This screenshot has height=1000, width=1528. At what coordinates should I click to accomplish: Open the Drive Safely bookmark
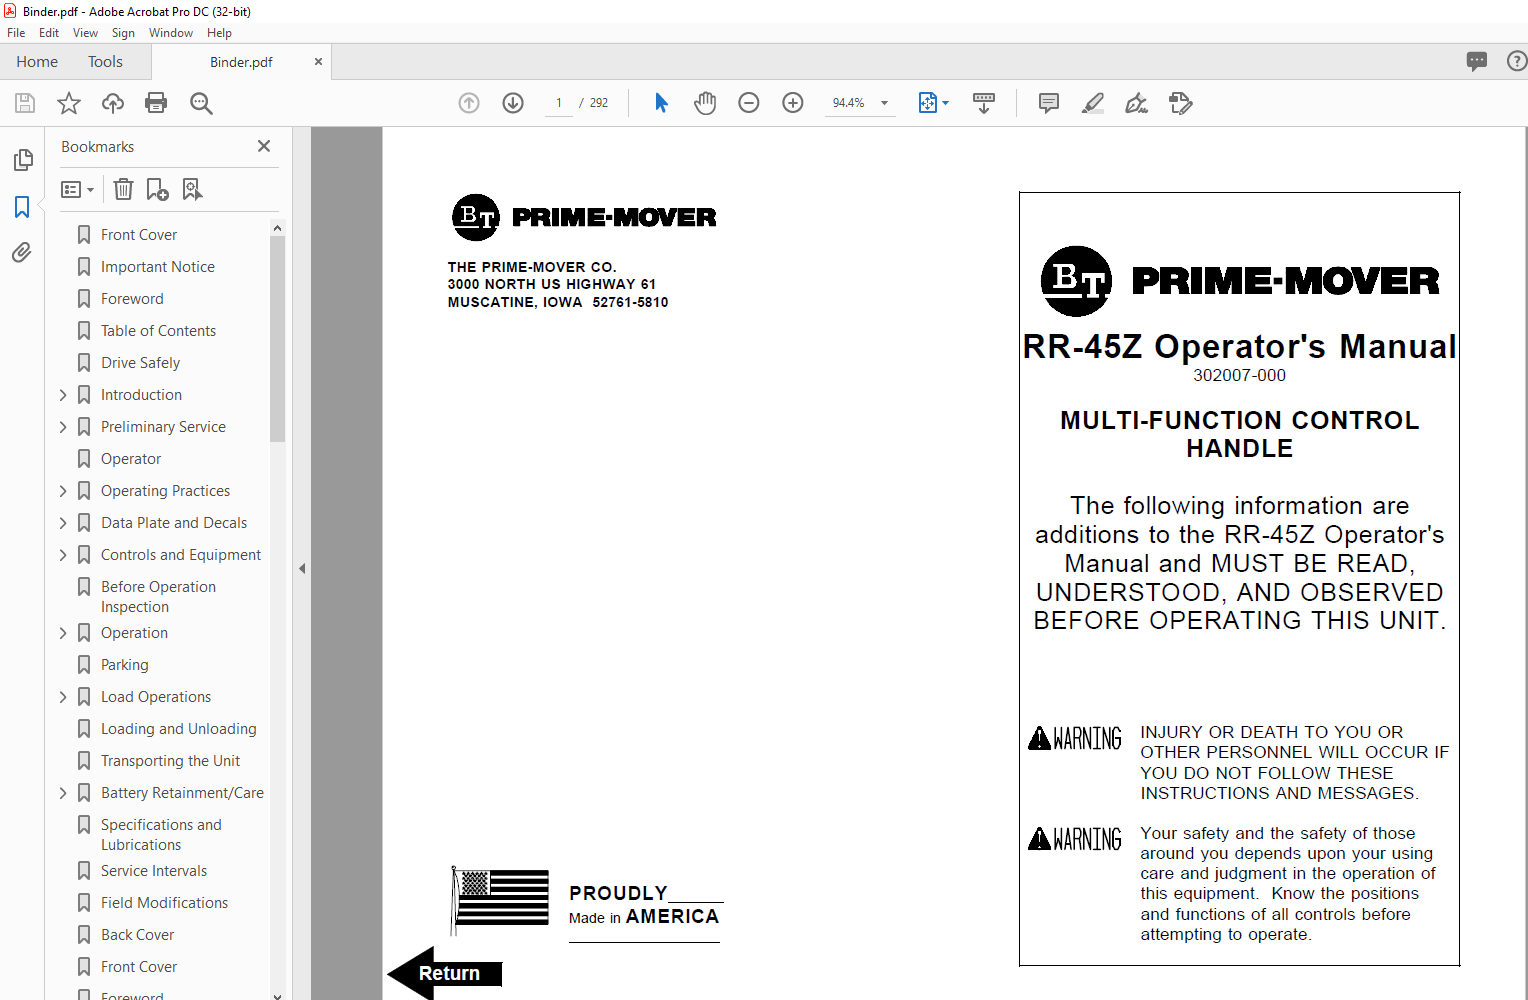pyautogui.click(x=140, y=363)
